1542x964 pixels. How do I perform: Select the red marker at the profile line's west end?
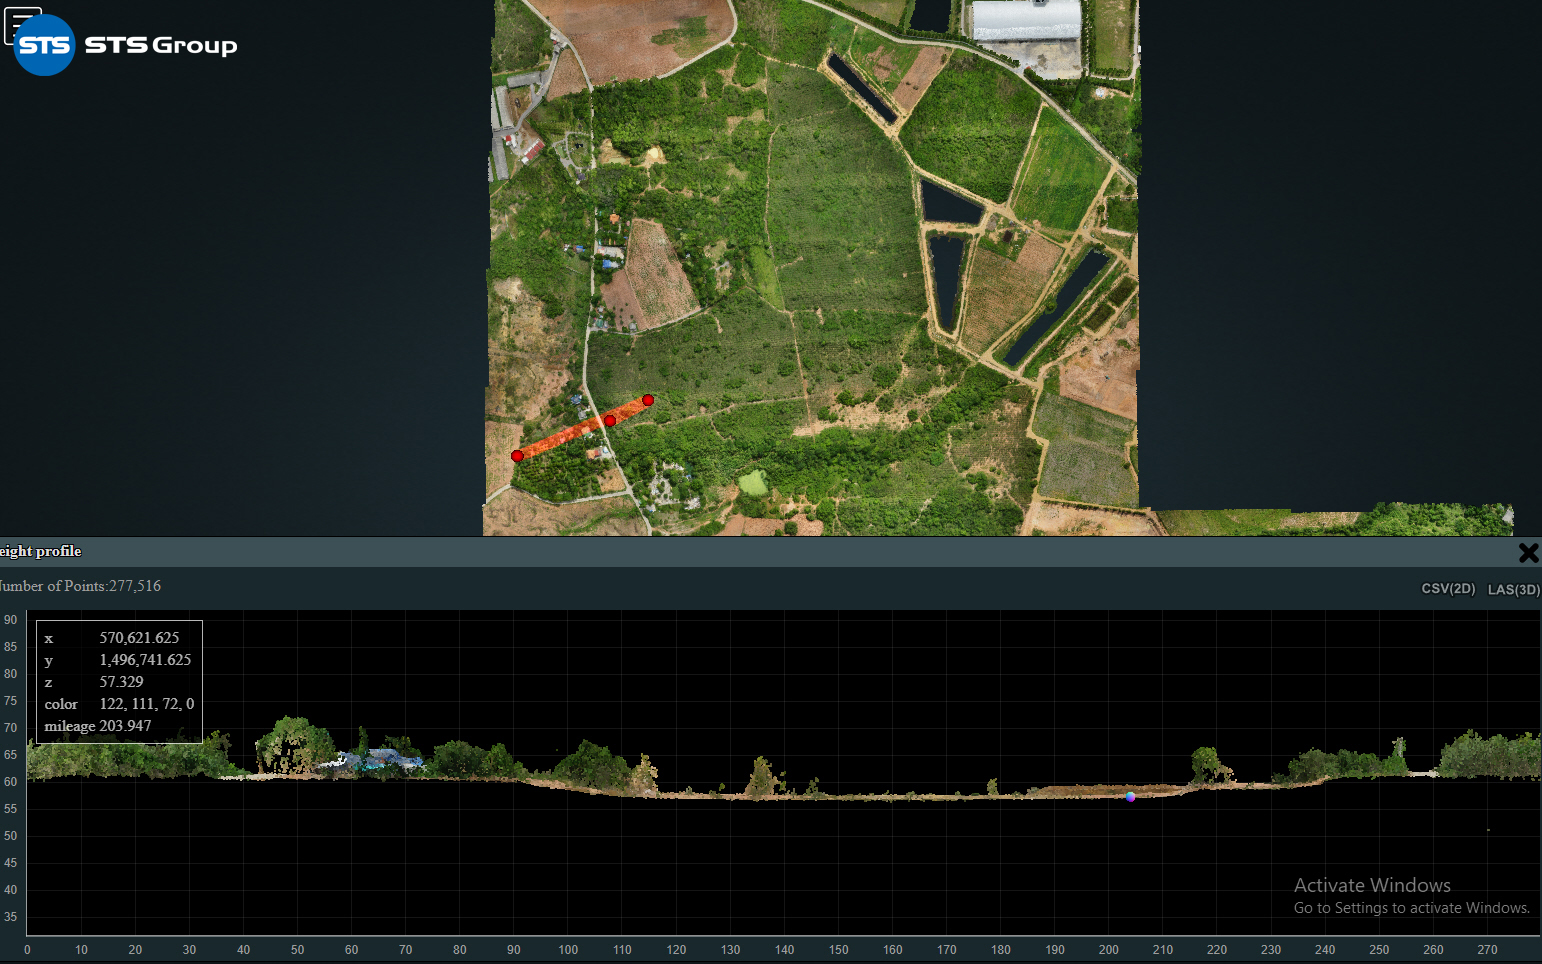[517, 456]
